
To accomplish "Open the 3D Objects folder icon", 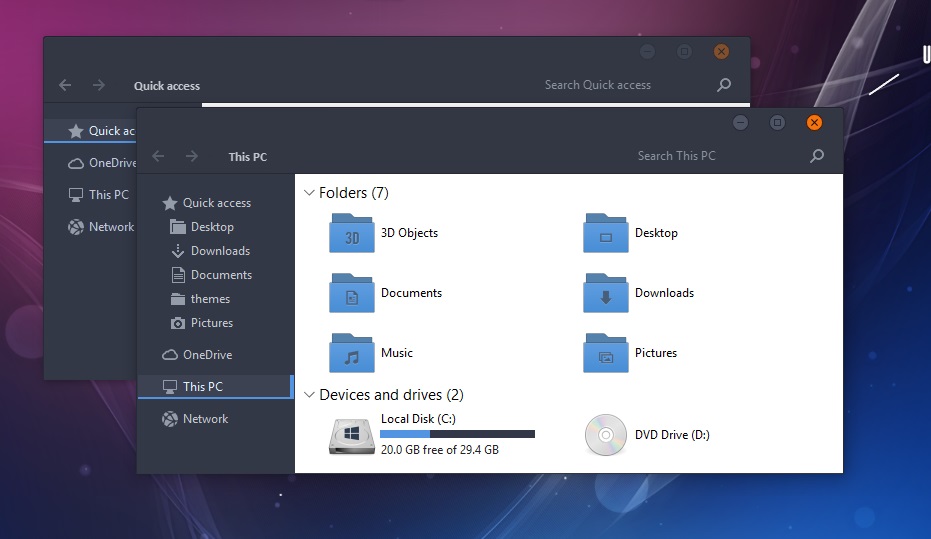I will 351,234.
